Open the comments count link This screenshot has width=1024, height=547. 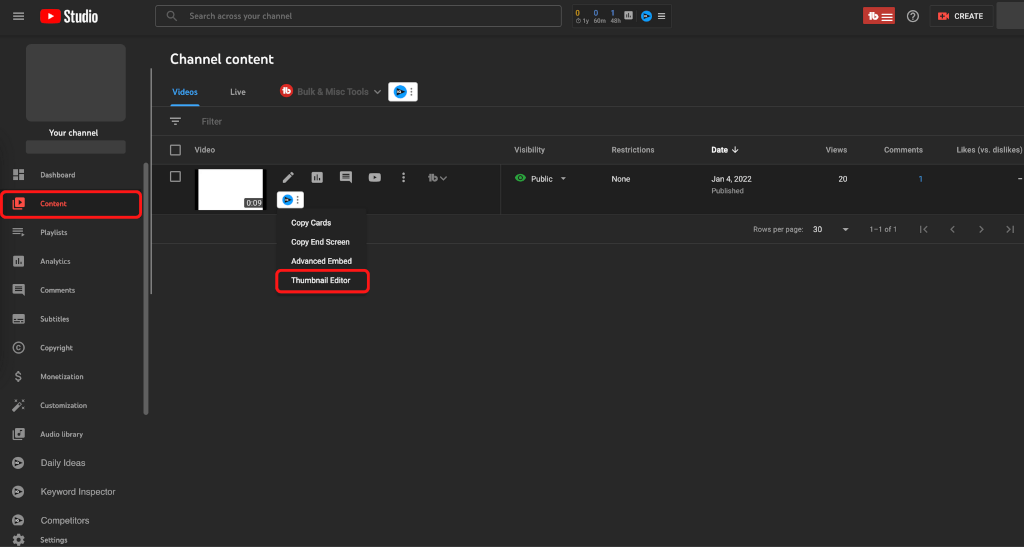(x=920, y=179)
